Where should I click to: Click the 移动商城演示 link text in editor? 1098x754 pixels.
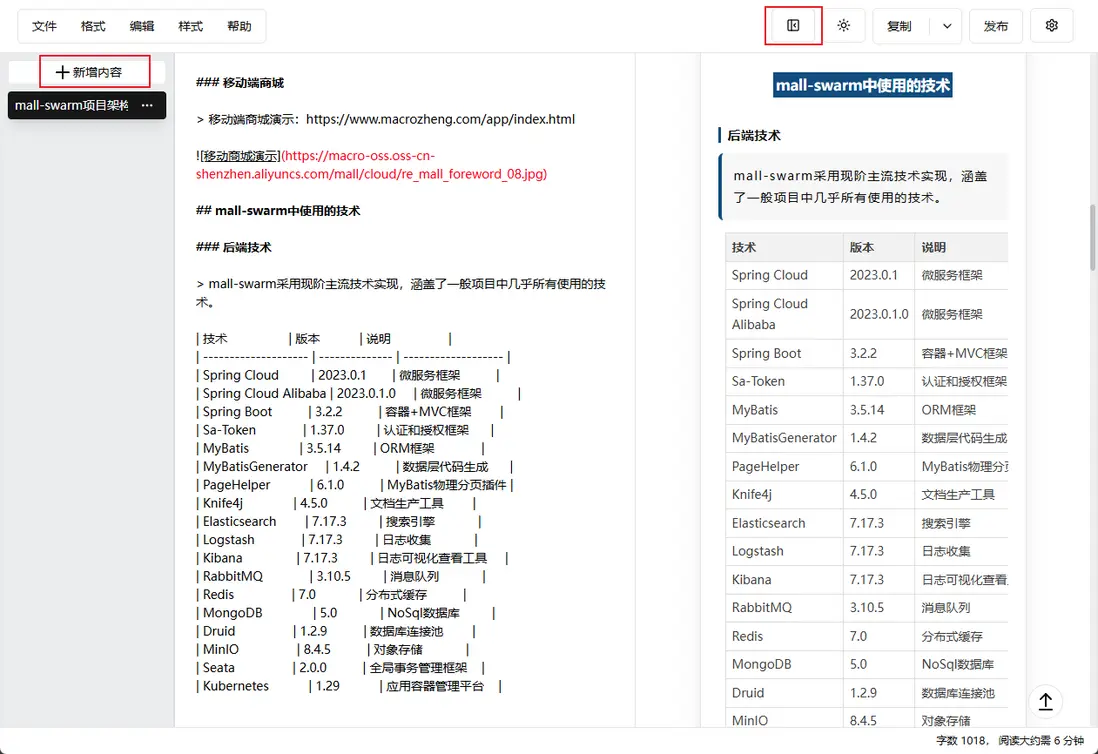[x=241, y=155]
